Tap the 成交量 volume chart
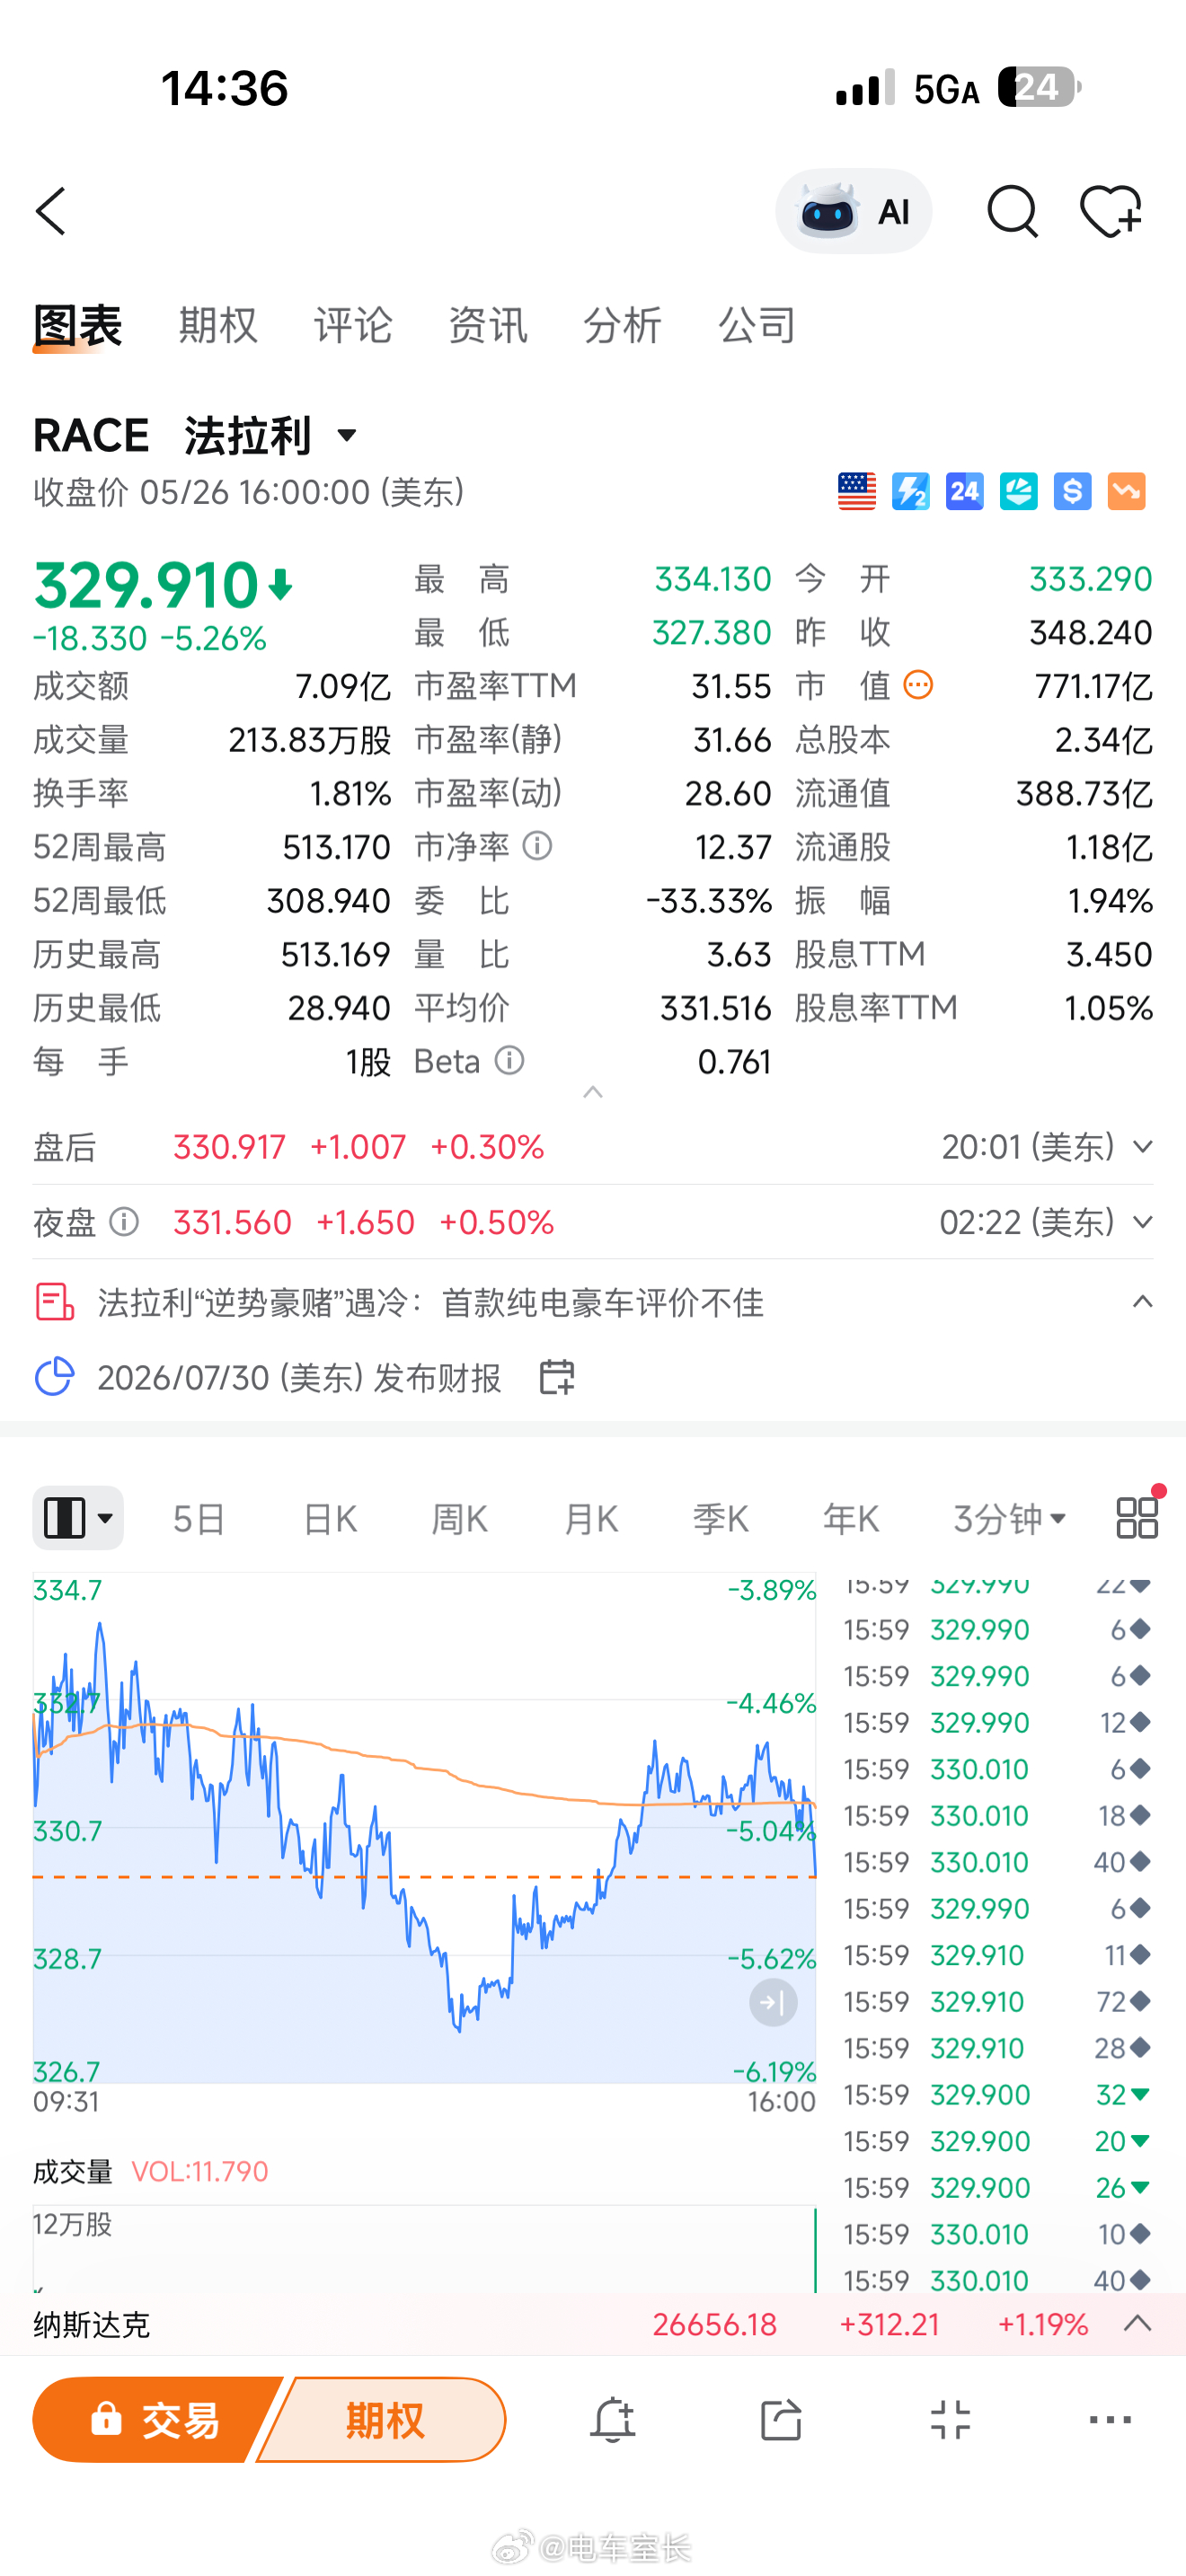The height and width of the screenshot is (2576, 1186). [x=425, y=2248]
